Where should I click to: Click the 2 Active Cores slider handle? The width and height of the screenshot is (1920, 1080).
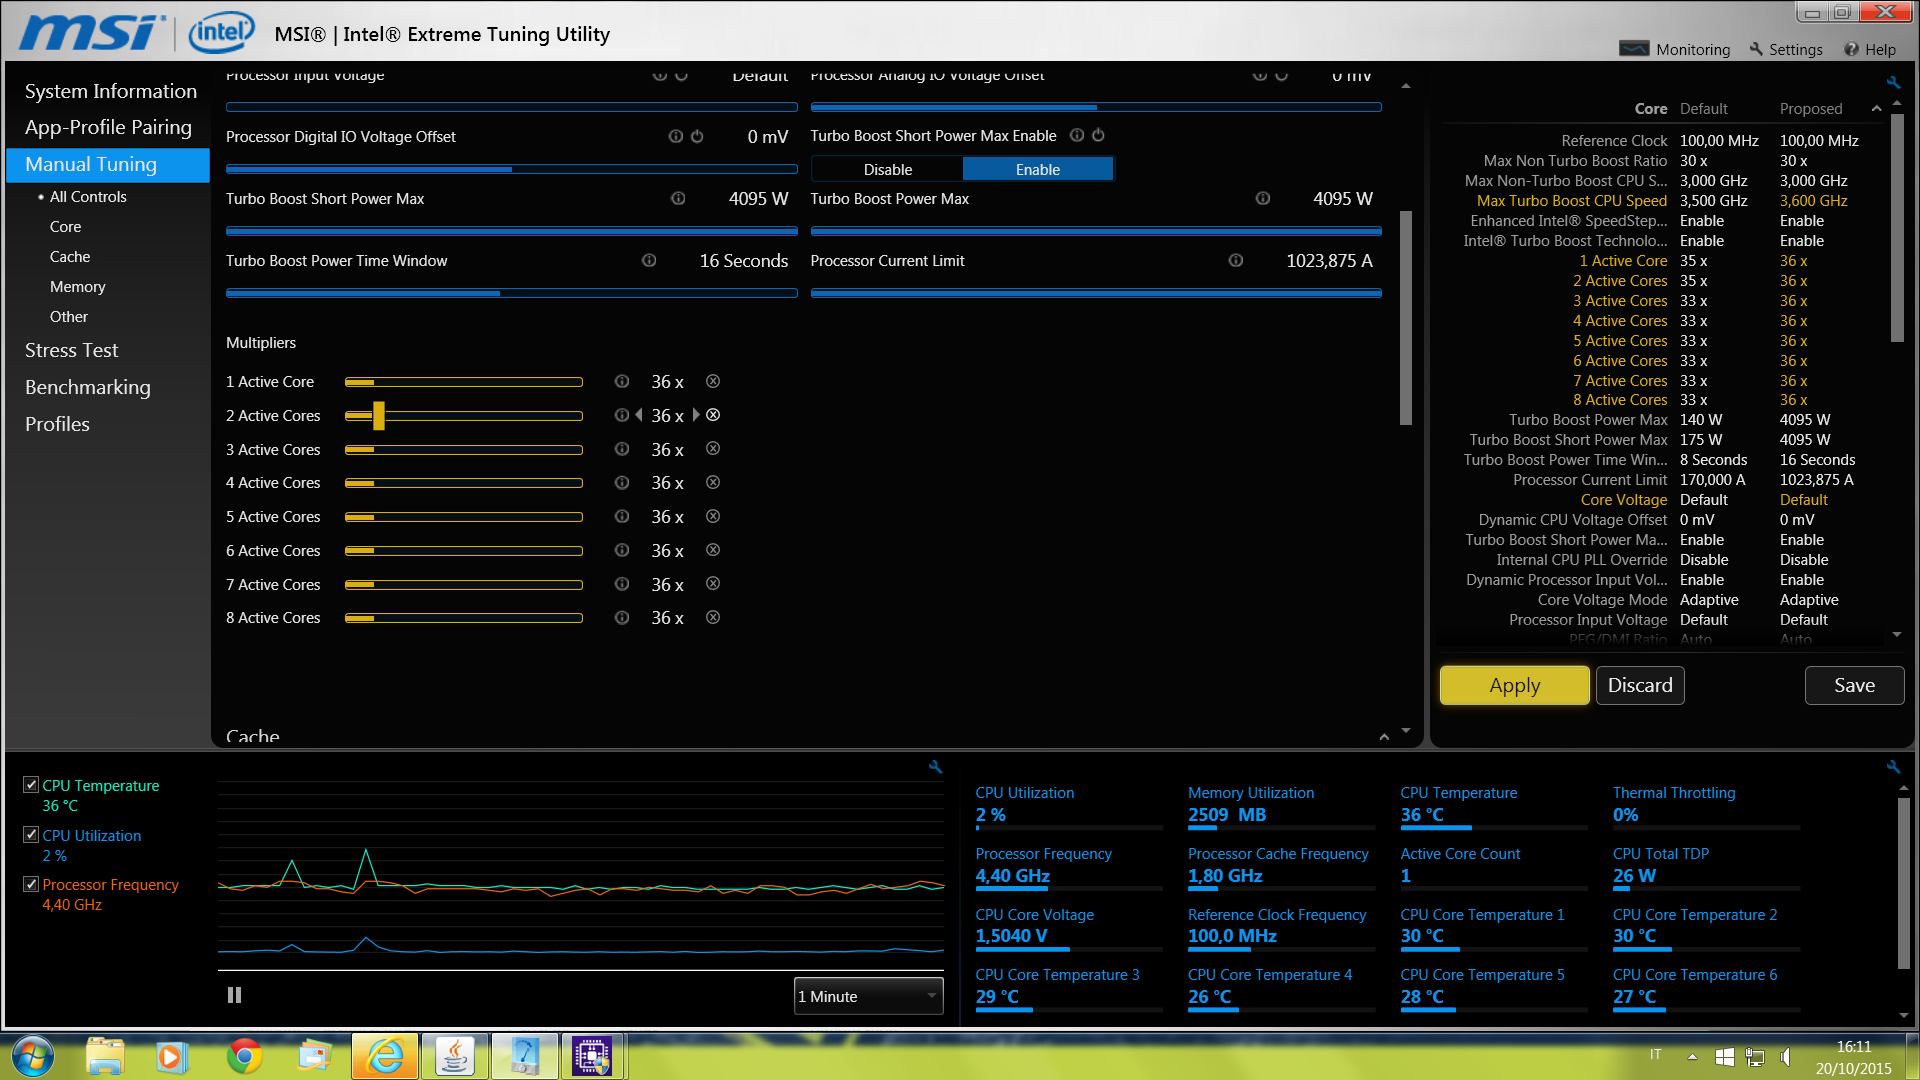coord(379,415)
